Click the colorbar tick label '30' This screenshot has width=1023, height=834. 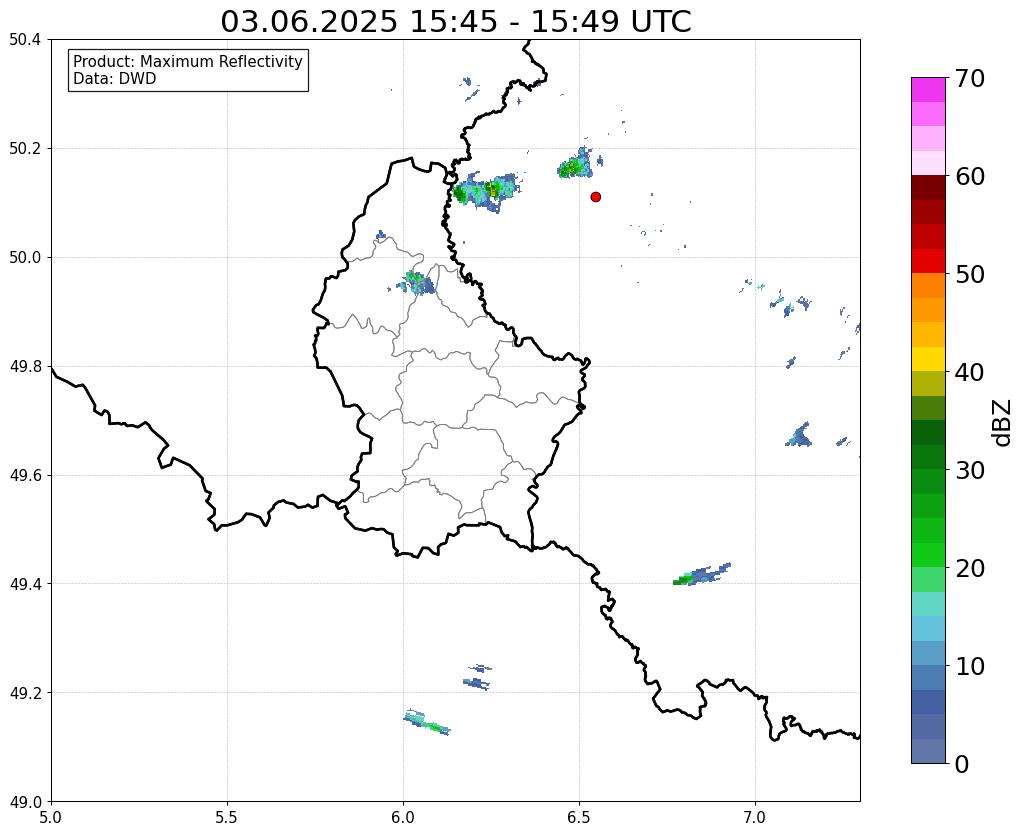point(970,470)
